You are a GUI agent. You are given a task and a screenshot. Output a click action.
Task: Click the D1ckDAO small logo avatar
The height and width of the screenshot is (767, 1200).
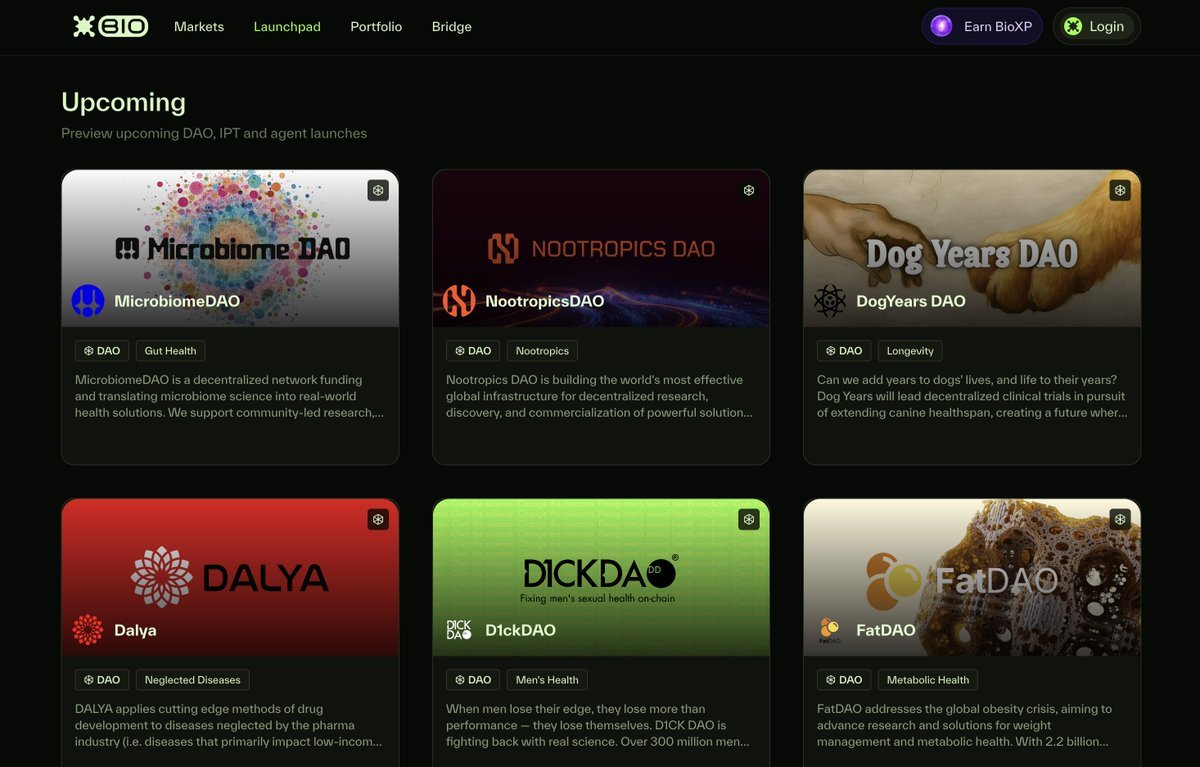click(459, 630)
